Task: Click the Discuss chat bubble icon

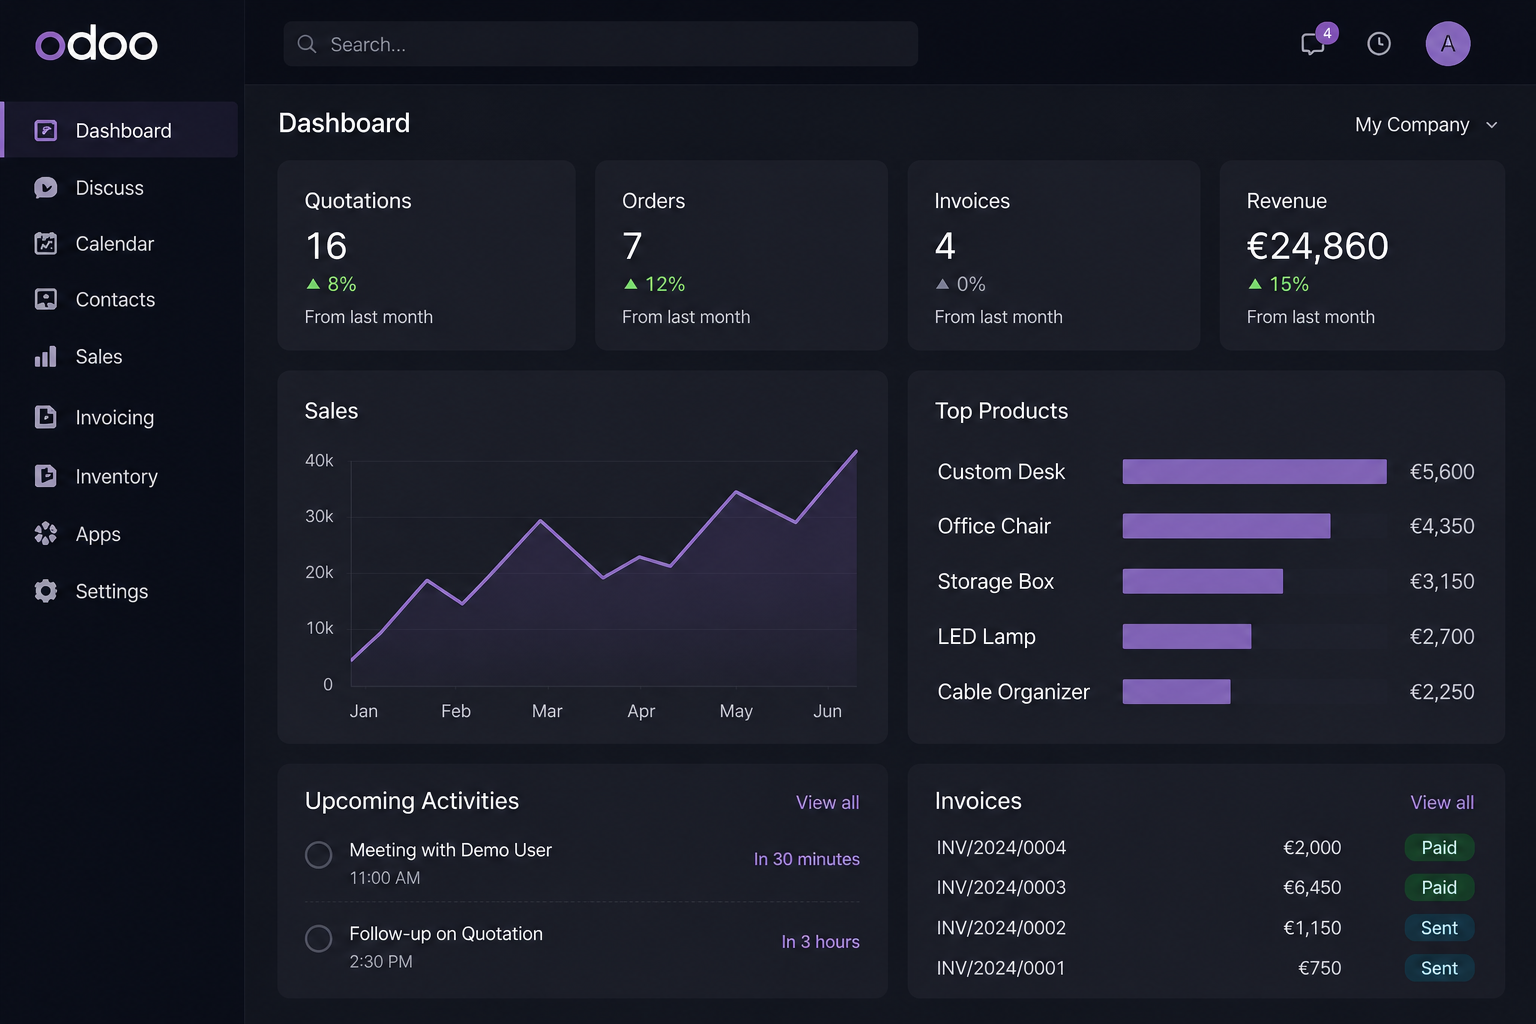Action: tap(45, 188)
